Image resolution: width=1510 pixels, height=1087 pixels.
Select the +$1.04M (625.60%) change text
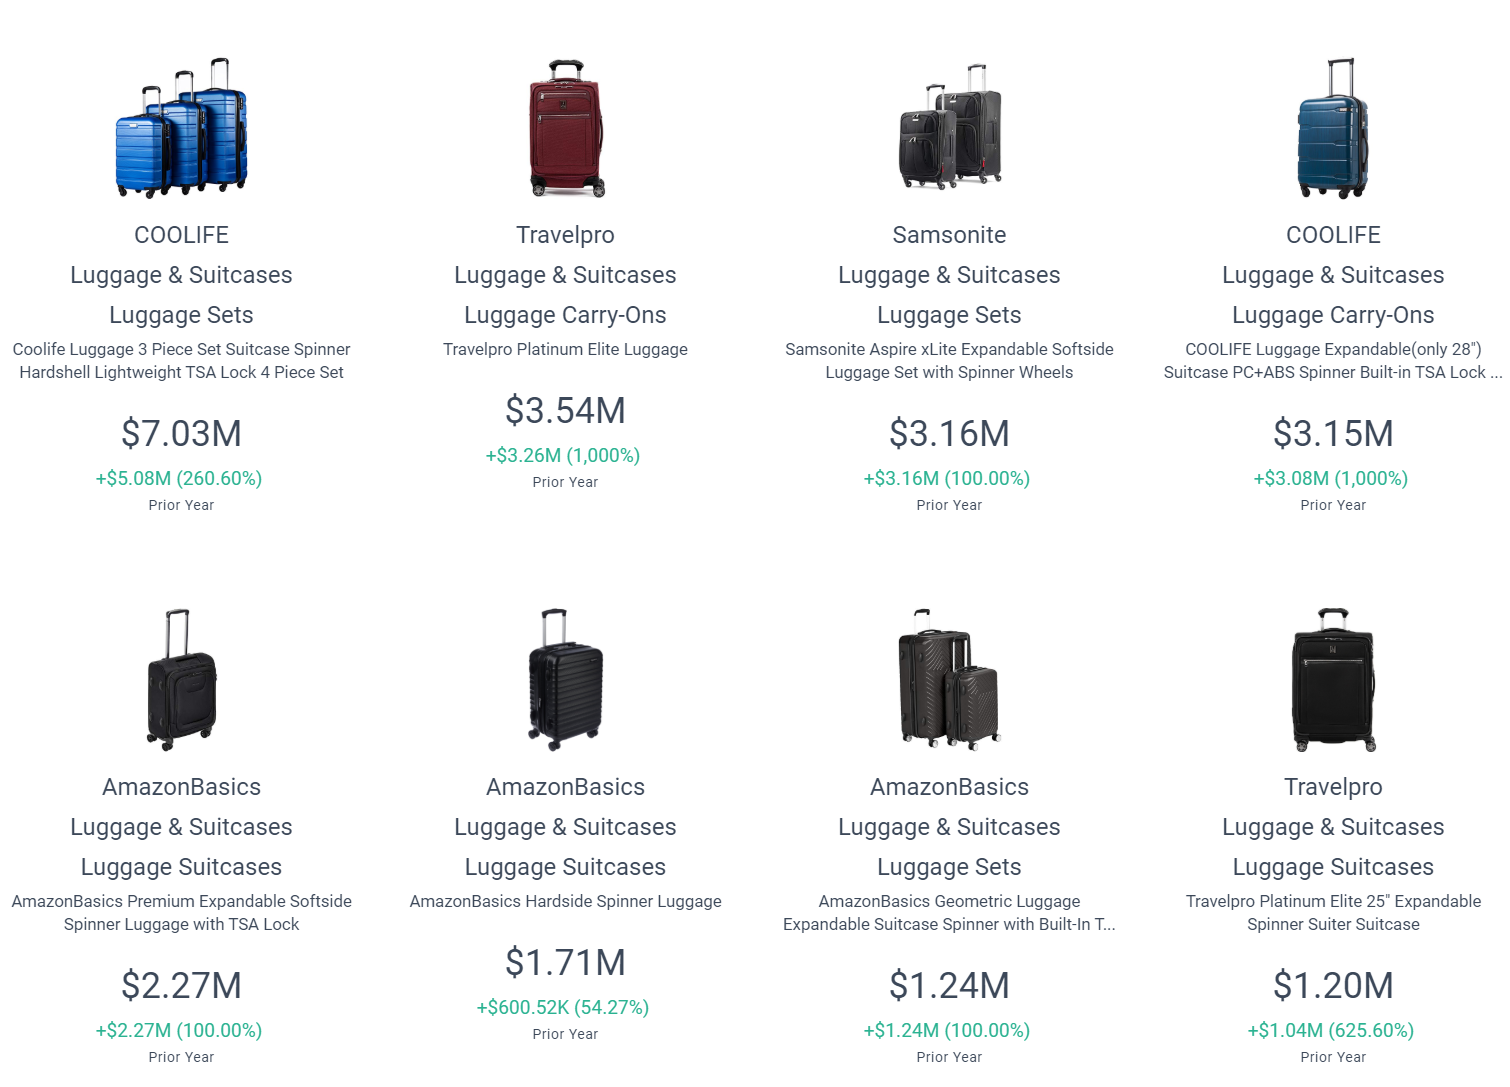point(1331,1030)
